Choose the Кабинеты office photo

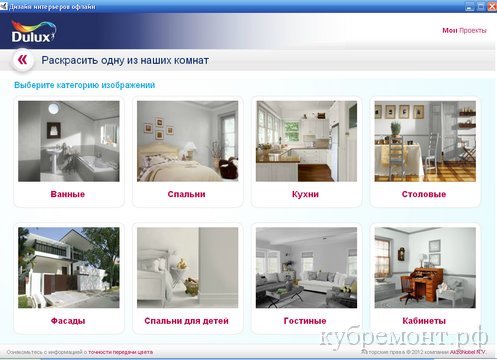point(425,268)
